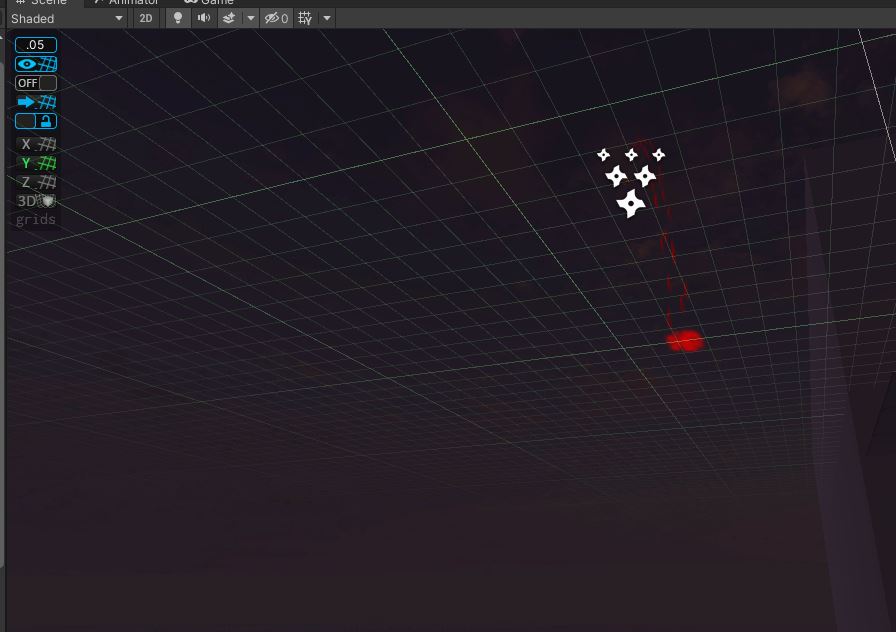Enable 2D view mode

tap(146, 17)
